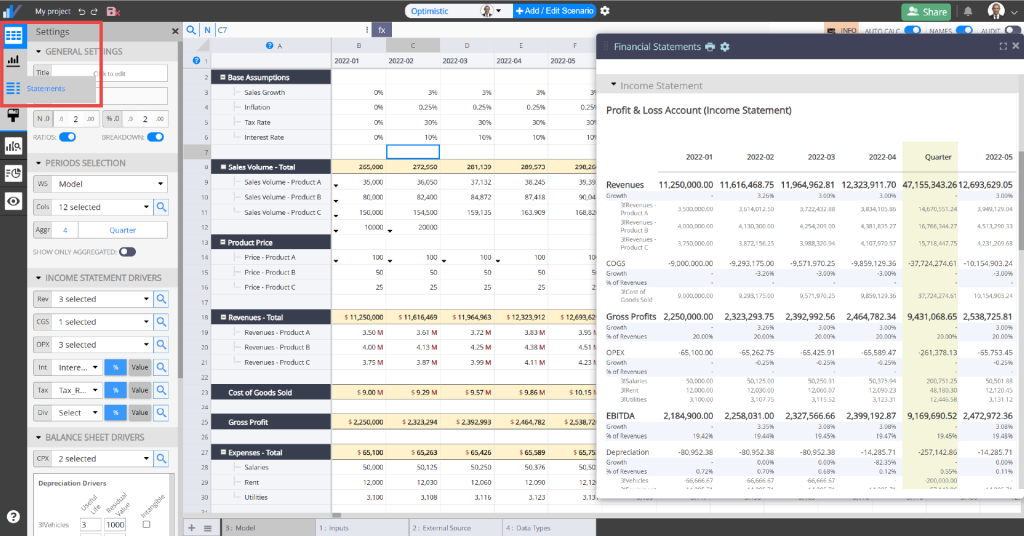
Task: Click the Quarter aggregation button
Action: click(x=123, y=230)
